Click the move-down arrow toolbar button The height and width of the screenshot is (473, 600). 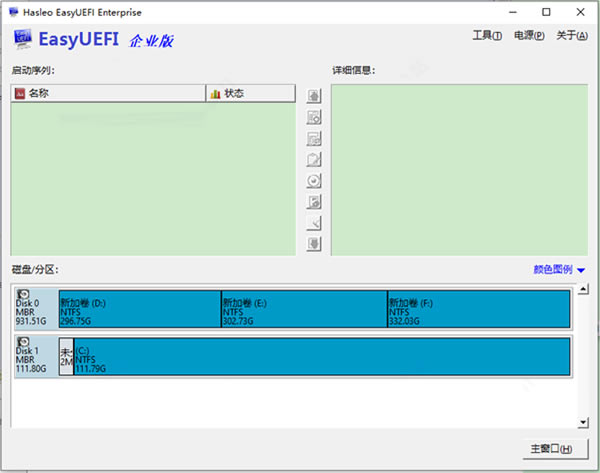pos(314,244)
